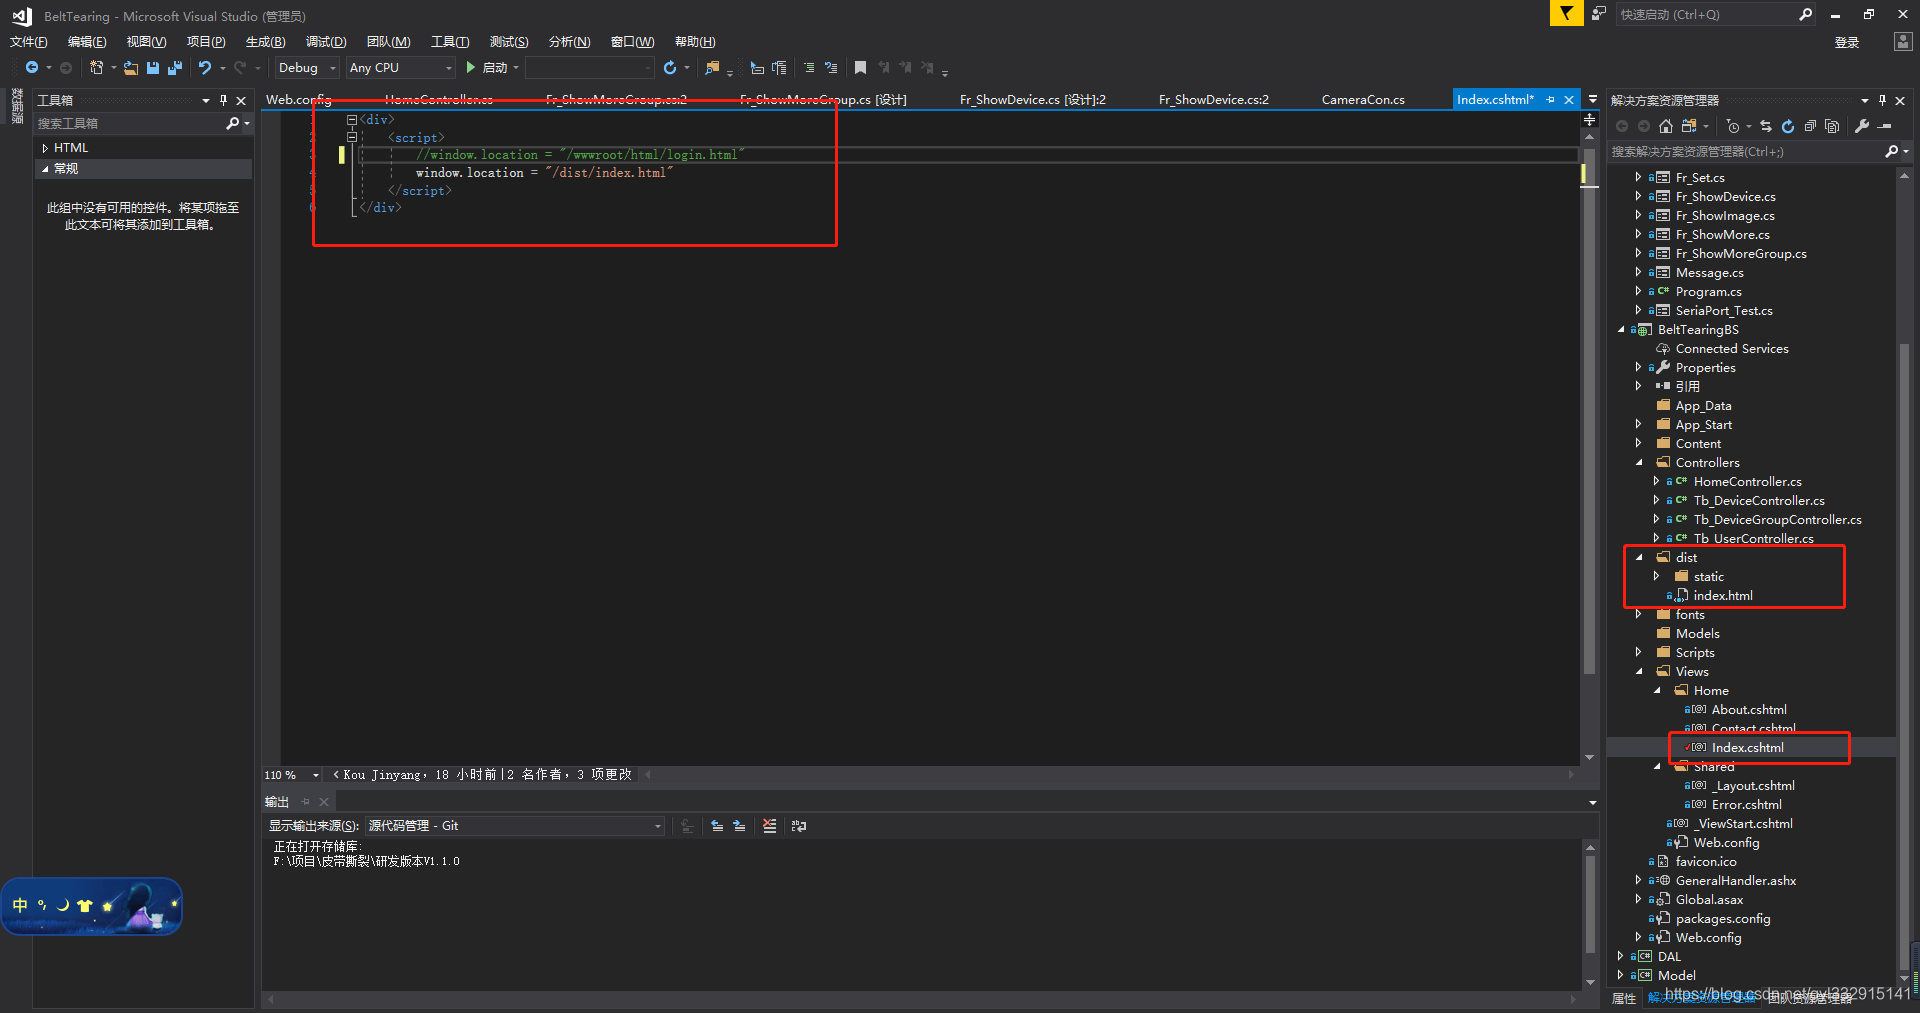The height and width of the screenshot is (1013, 1920).
Task: Start debugging with the green play button
Action: [x=471, y=68]
